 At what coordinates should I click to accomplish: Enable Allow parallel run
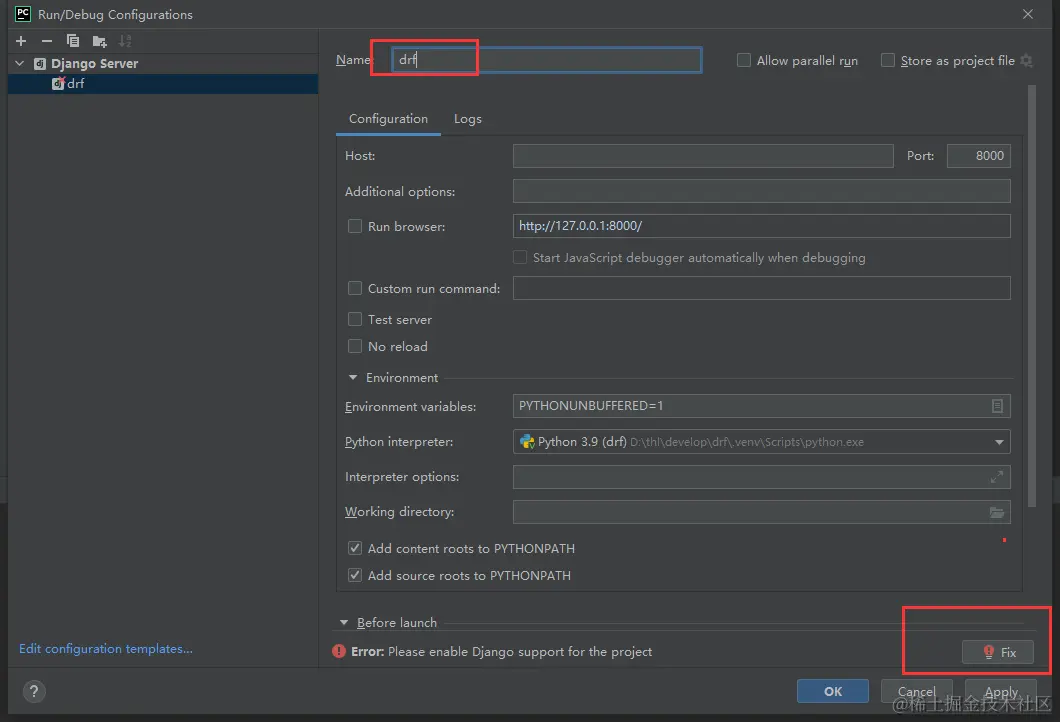[744, 61]
